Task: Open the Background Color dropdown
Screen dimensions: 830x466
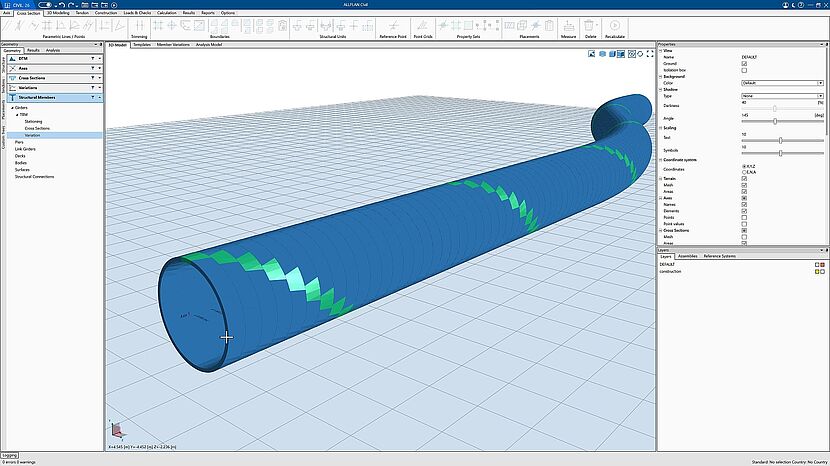Action: tap(782, 83)
